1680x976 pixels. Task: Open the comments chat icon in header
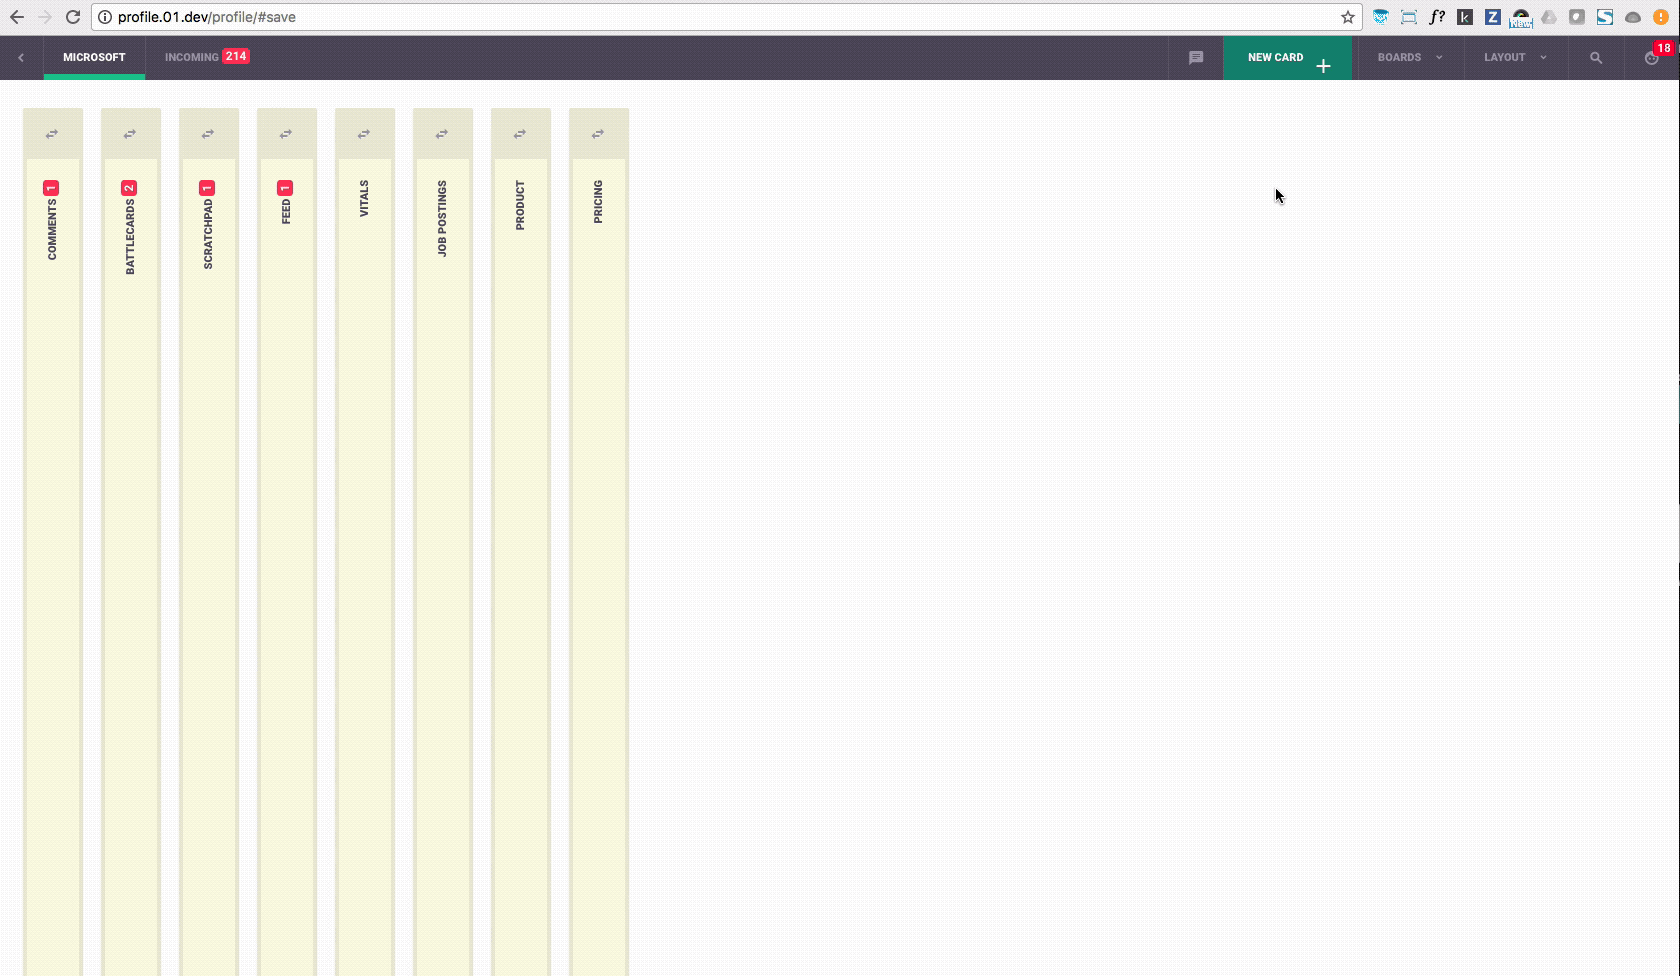point(1196,58)
